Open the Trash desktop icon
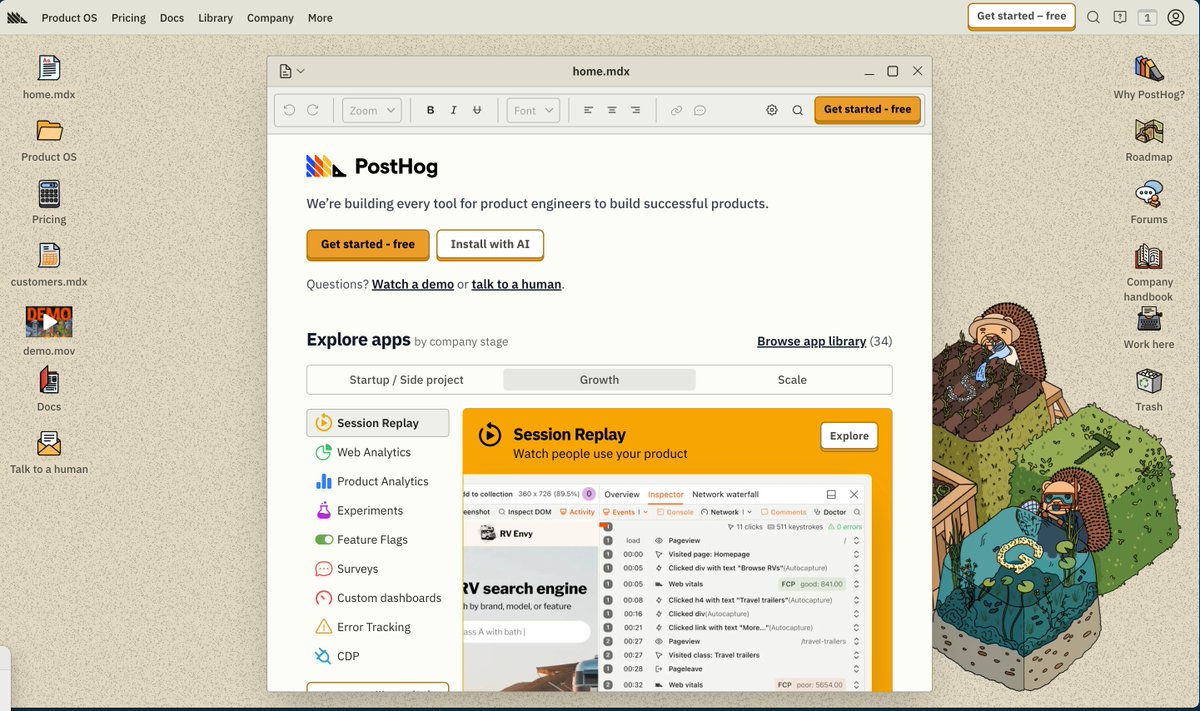Screen dimensions: 1200x711 click(1149, 382)
